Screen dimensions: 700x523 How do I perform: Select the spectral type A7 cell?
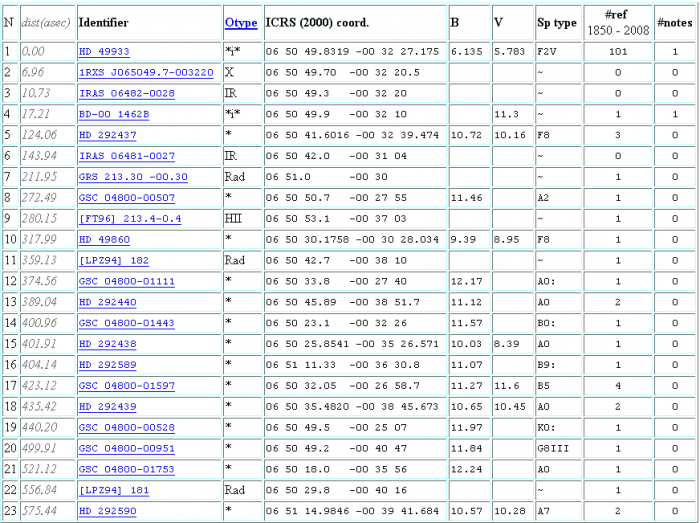click(543, 511)
